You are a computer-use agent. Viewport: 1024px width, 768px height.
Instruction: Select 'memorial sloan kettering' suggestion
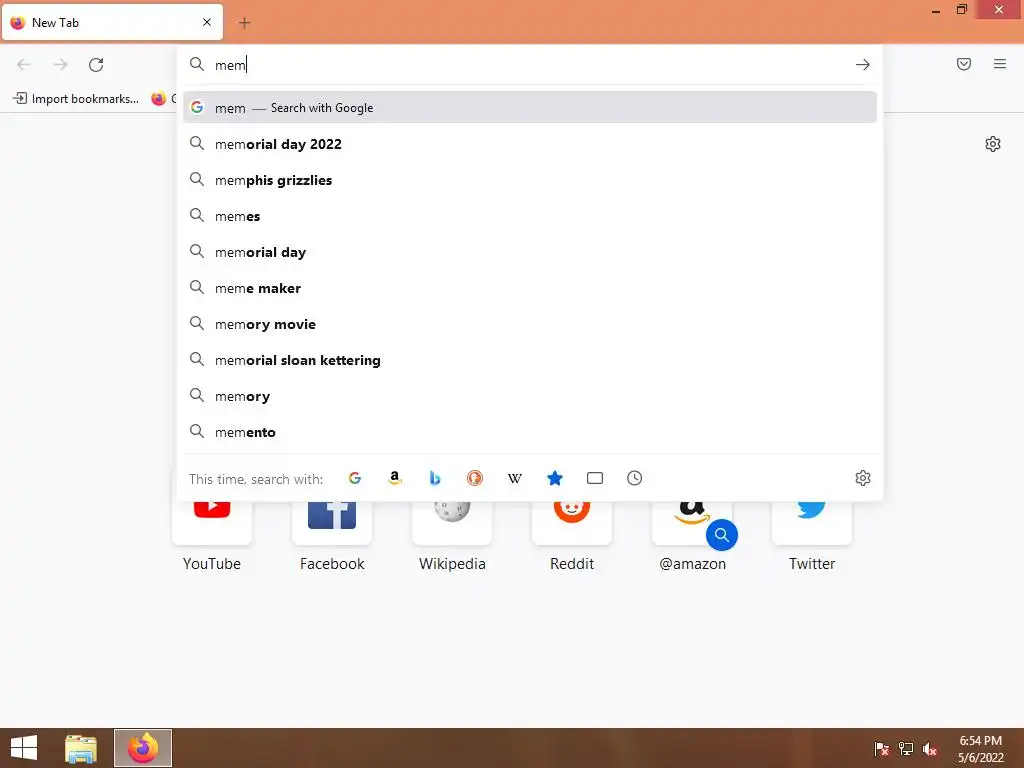point(530,360)
